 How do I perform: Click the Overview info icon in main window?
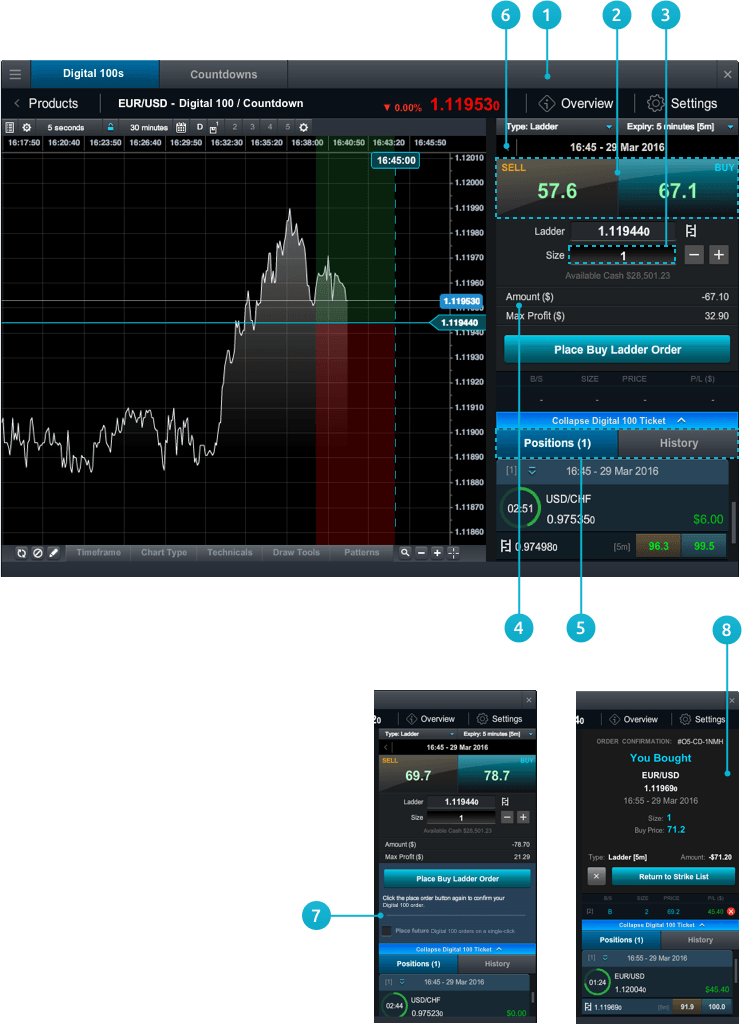tap(547, 103)
